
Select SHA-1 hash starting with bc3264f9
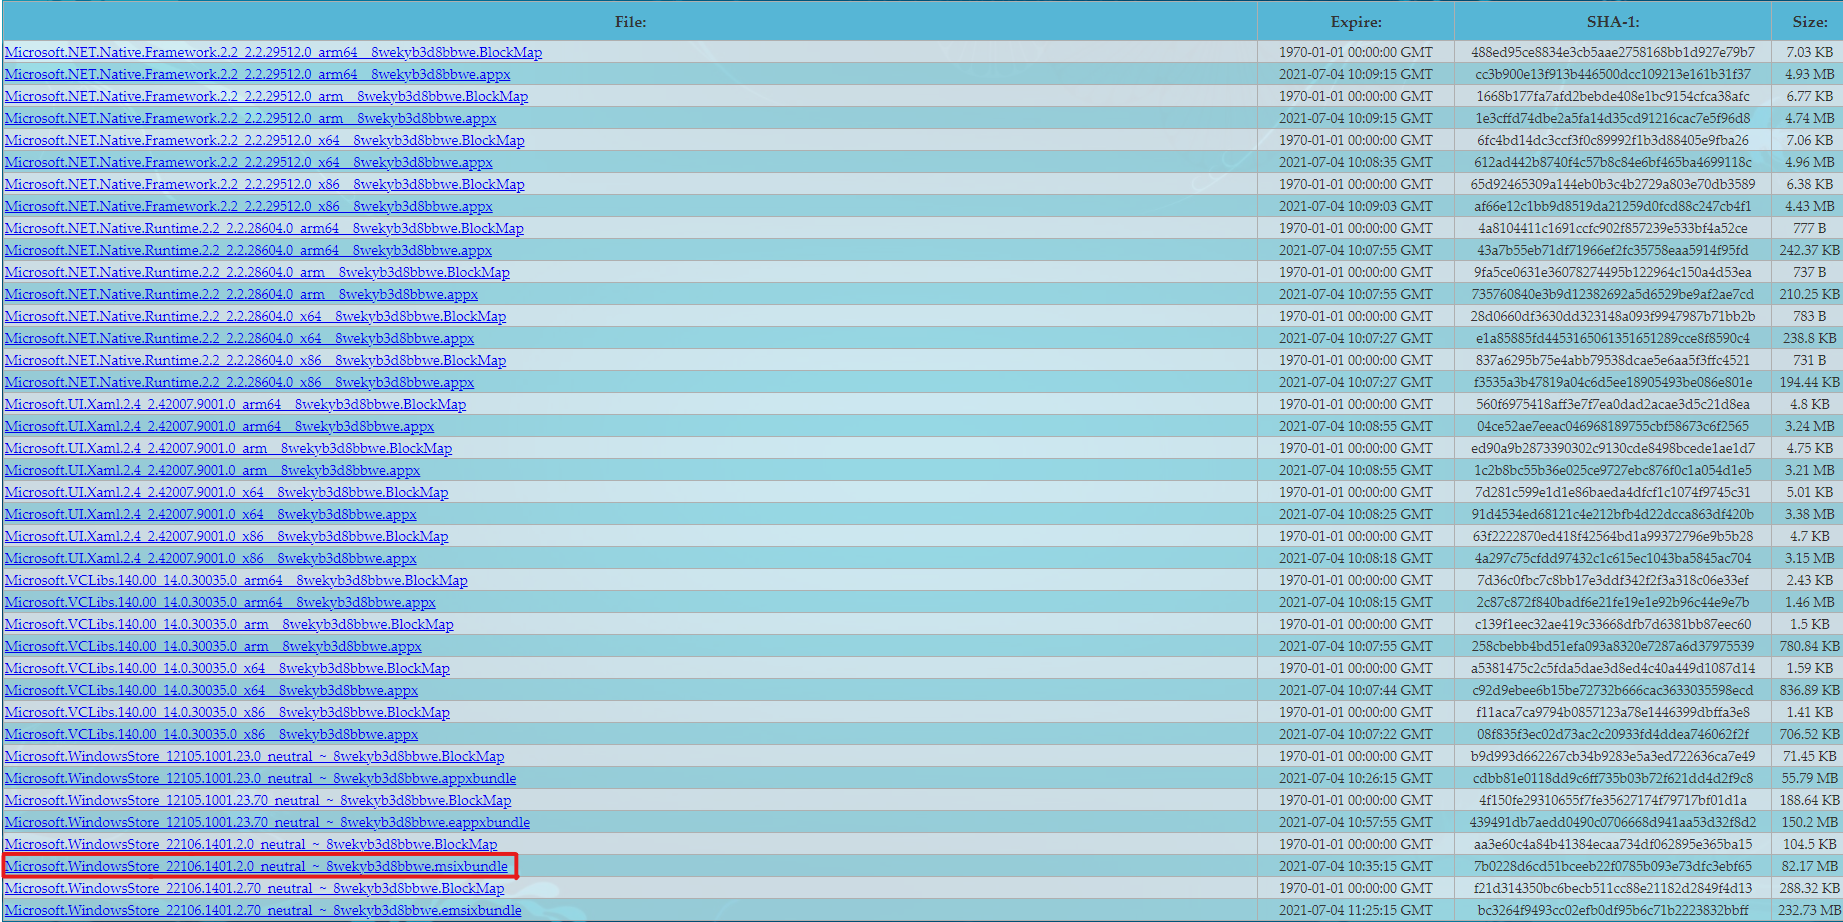coord(1612,910)
